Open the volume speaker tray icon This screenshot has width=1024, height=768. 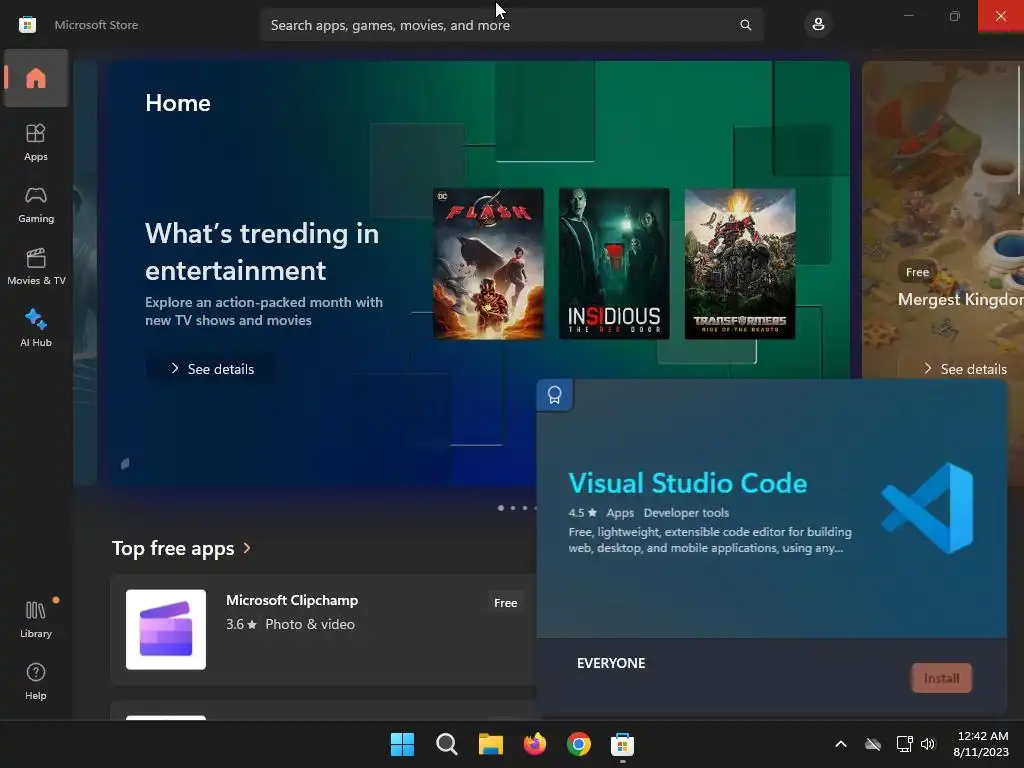928,744
